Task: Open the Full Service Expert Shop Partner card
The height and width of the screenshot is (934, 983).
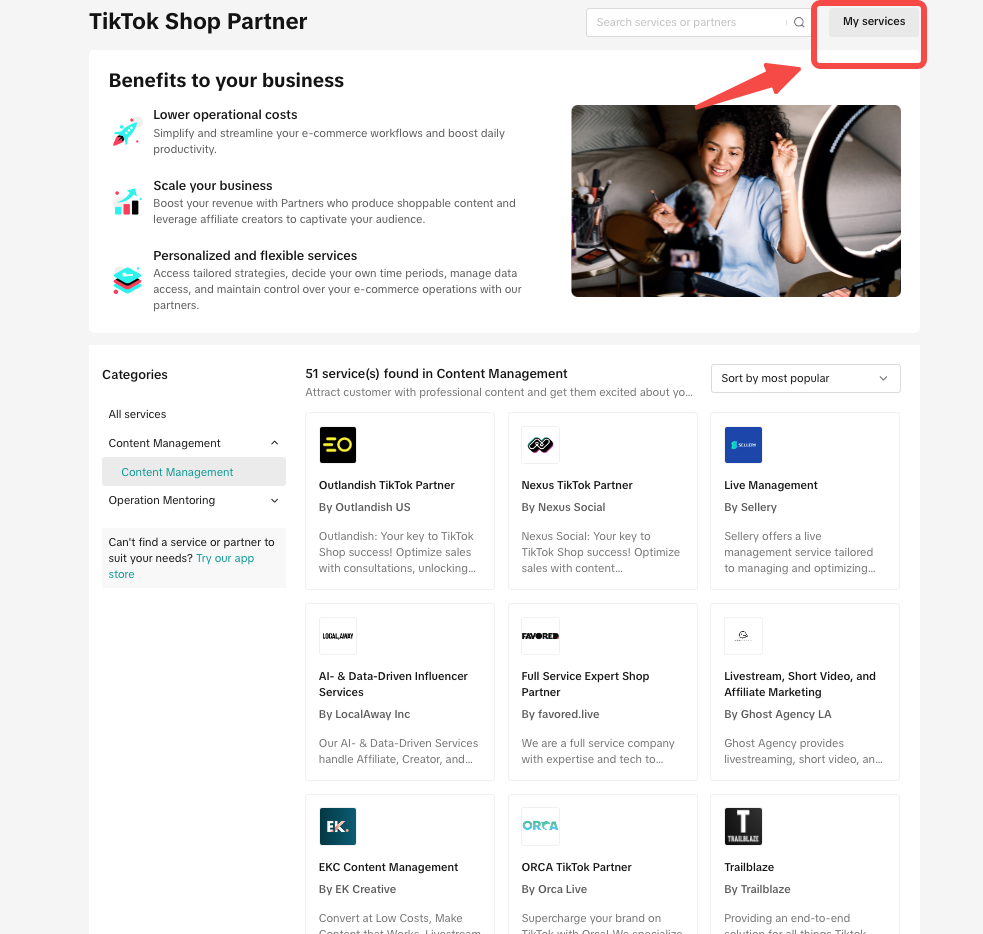Action: [x=602, y=692]
